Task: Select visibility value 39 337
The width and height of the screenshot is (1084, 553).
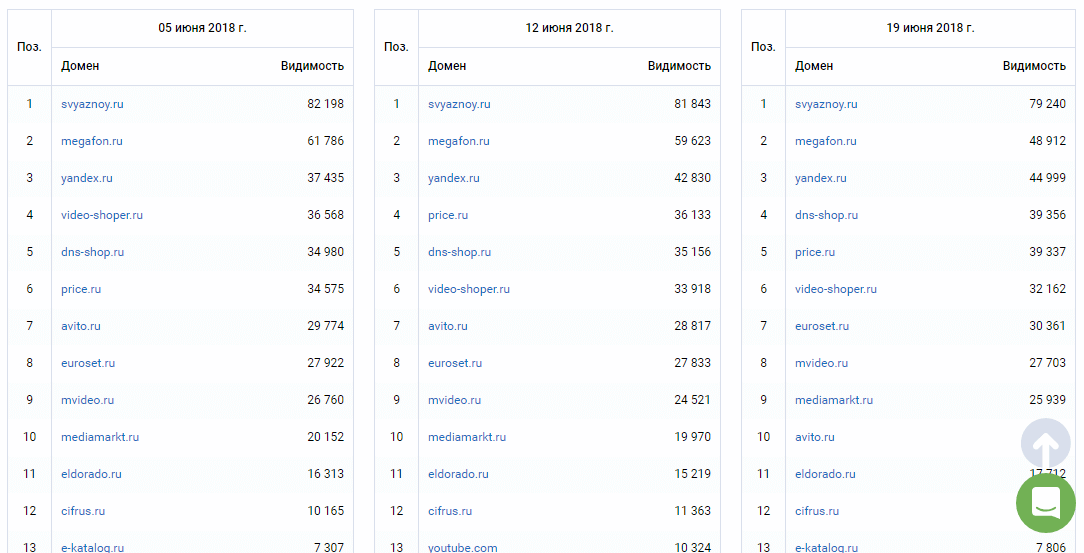Action: 1047,252
